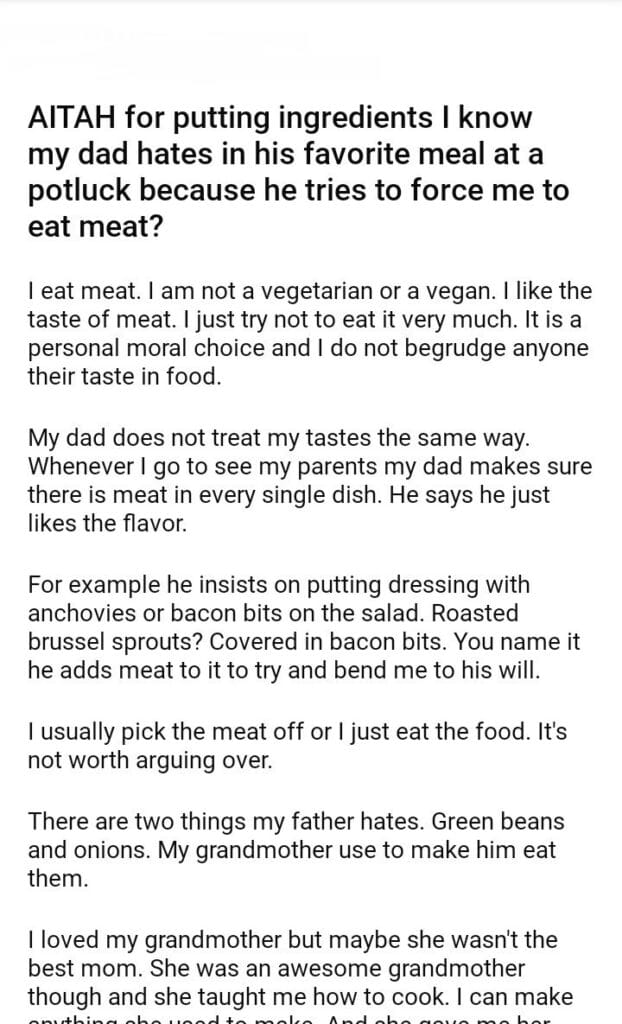Tap the phrase "bend me to his will"
Image resolution: width=622 pixels, height=1024 pixels.
tap(441, 671)
